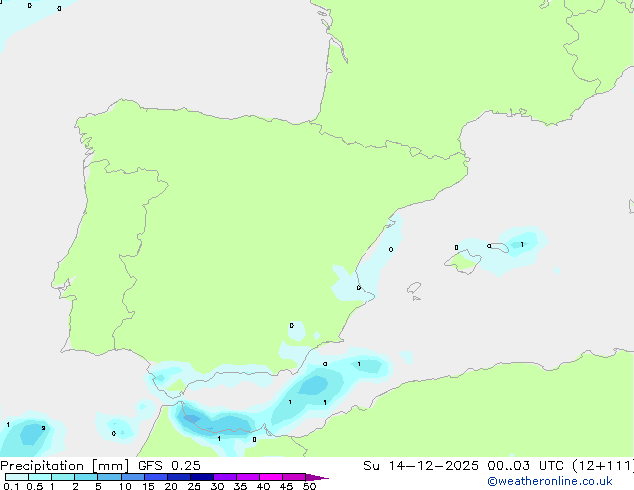Click the '40' legend scale value
Screen dimensions: 634x490
(263, 486)
